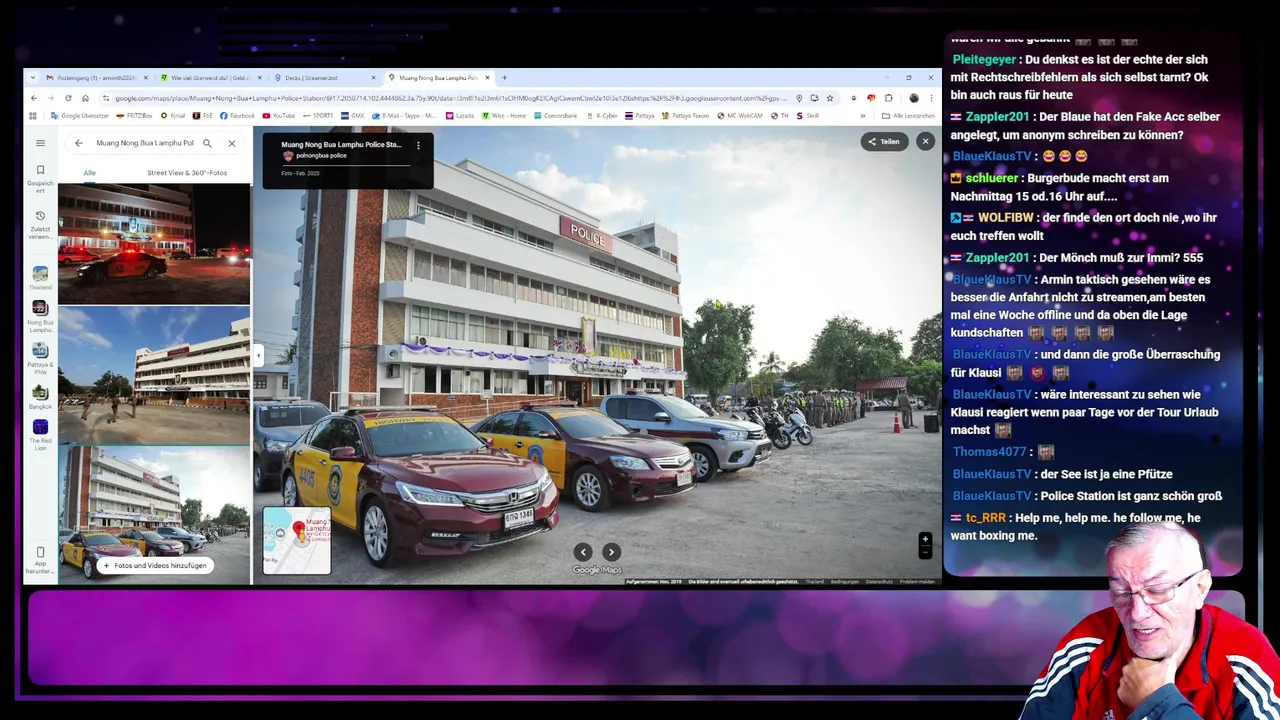Viewport: 1280px width, 720px height.
Task: Bookmark the page with star icon
Action: pos(830,98)
